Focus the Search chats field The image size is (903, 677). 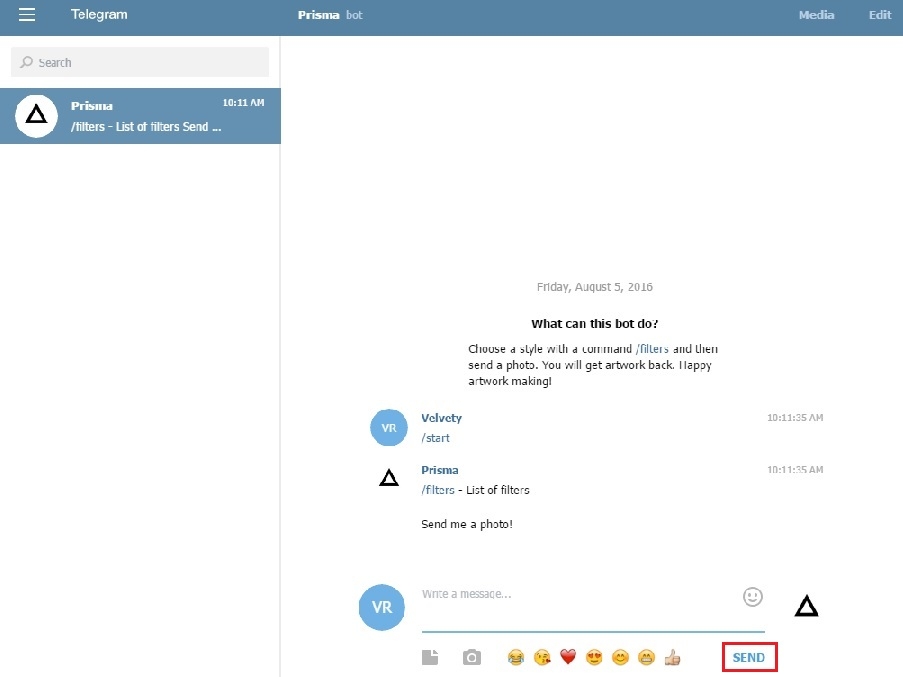click(x=140, y=62)
